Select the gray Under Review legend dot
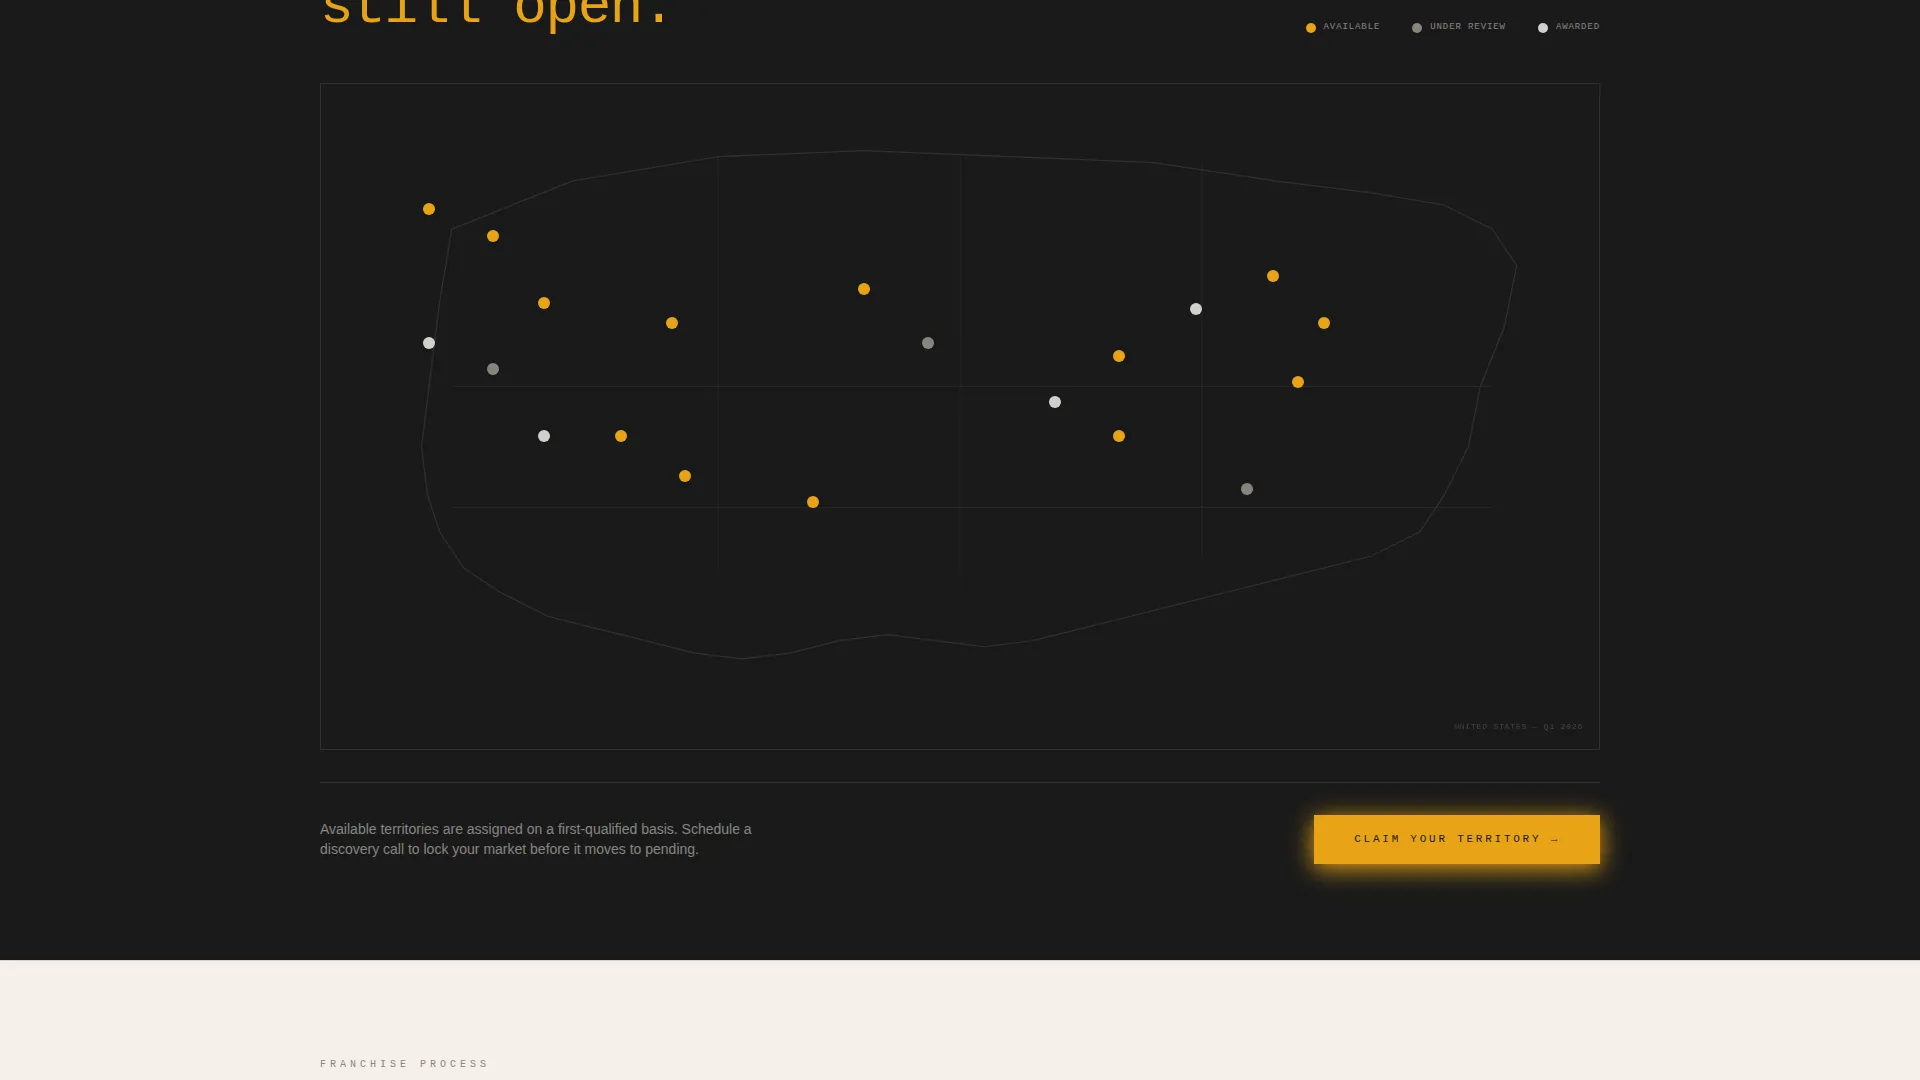Image resolution: width=1920 pixels, height=1080 pixels. pos(1417,28)
